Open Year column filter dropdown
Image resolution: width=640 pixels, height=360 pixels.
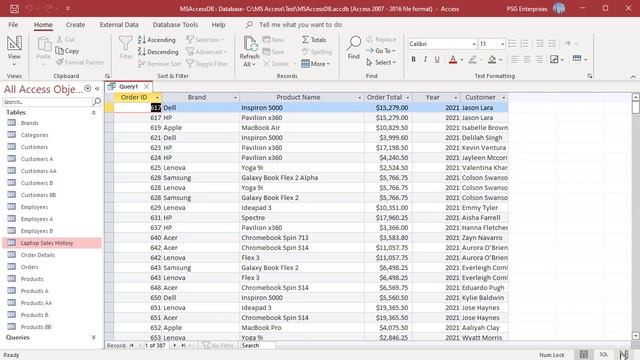tap(456, 98)
